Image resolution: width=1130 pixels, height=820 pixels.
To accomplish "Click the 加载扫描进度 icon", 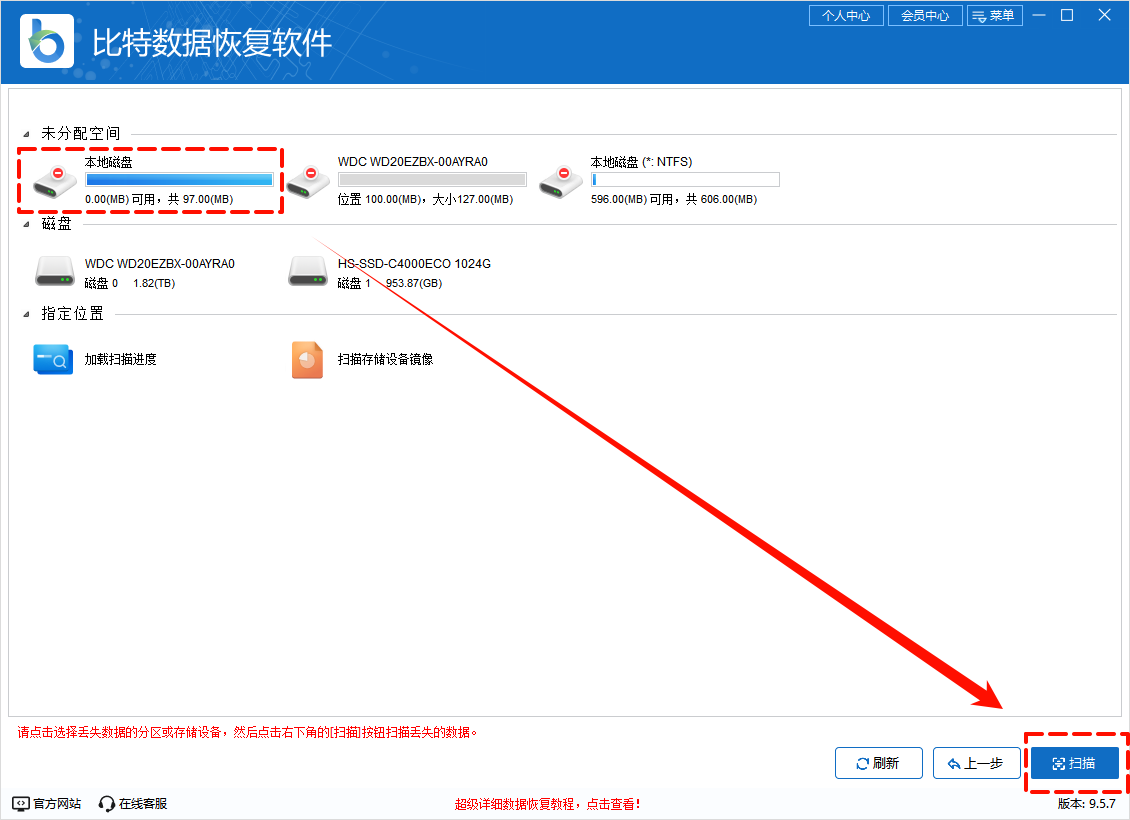I will coord(53,360).
